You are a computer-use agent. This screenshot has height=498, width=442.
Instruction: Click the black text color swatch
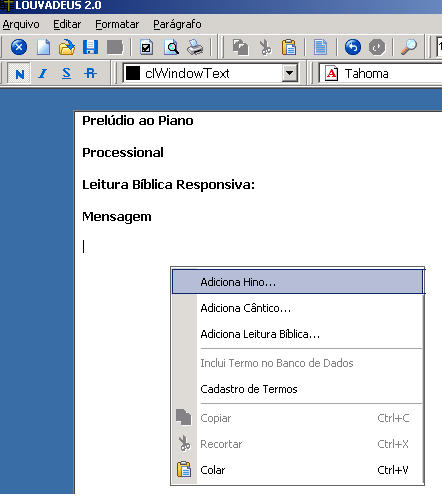coord(133,73)
